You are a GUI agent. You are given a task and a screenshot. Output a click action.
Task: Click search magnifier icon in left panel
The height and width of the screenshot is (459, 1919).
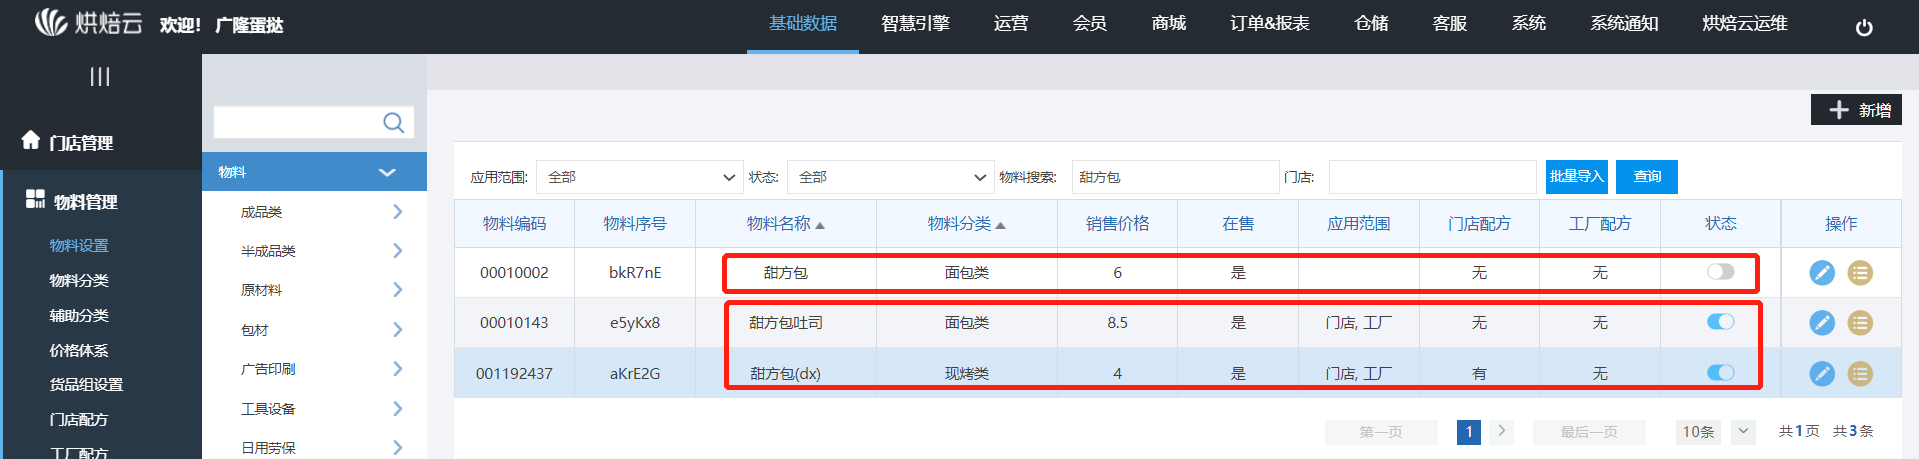pos(393,123)
